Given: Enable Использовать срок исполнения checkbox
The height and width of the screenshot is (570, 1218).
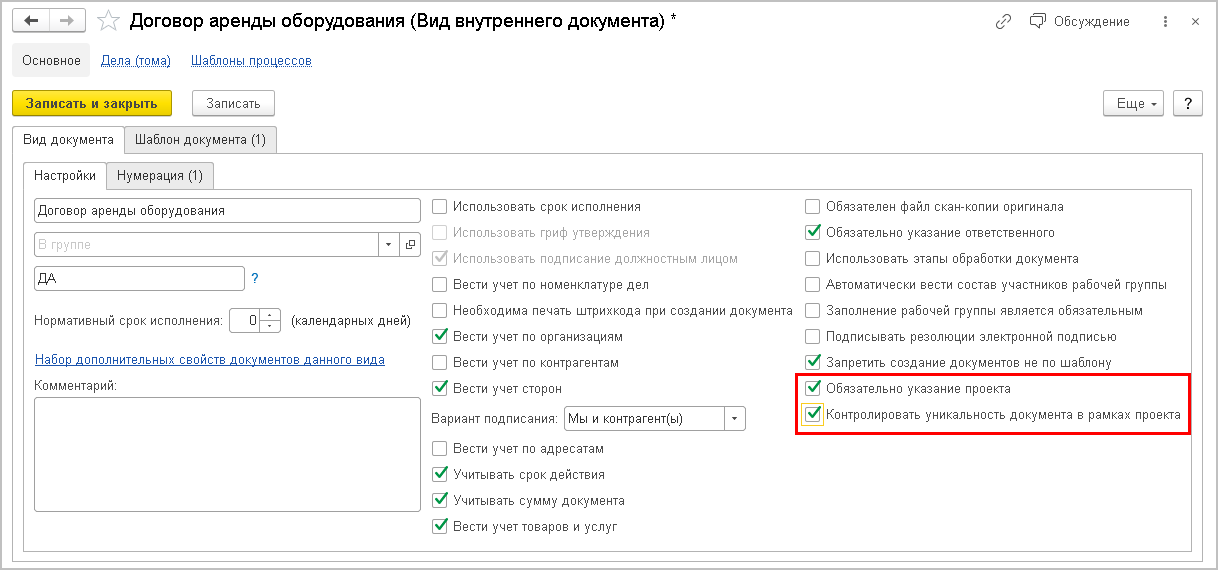Looking at the screenshot, I should click(x=440, y=207).
